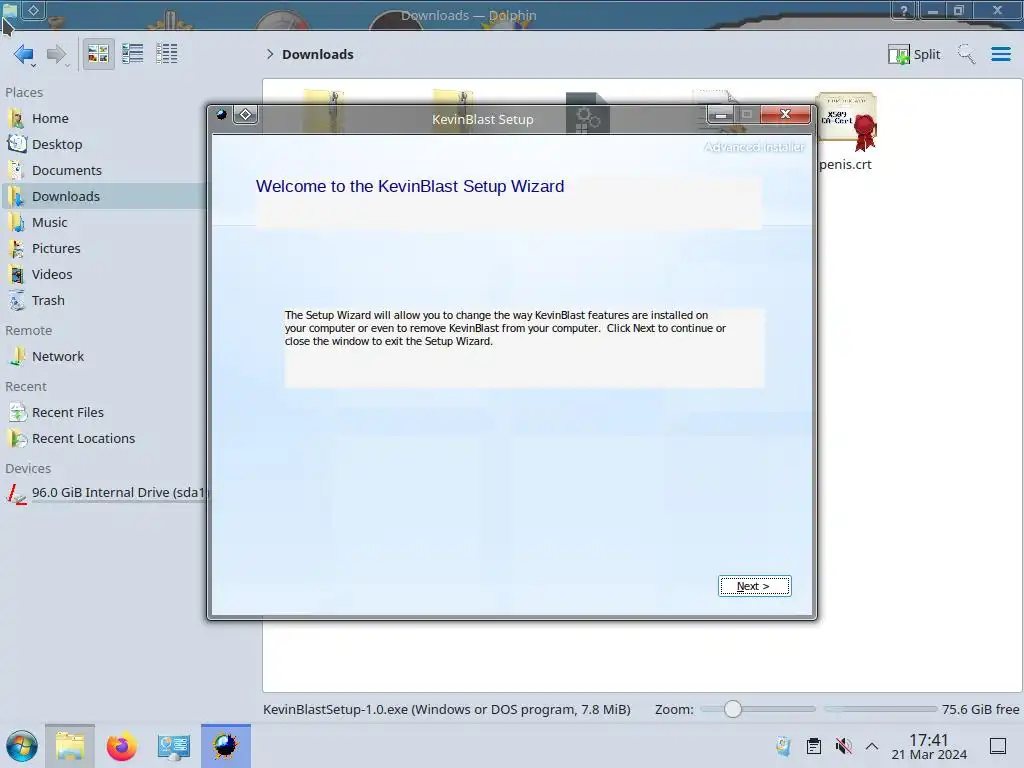The width and height of the screenshot is (1024, 768).
Task: Switch Dolphin to icons view mode
Action: point(98,54)
